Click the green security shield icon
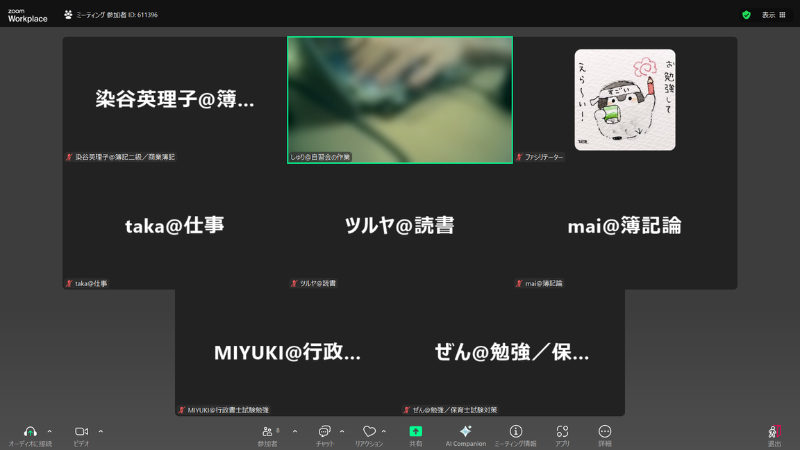Image resolution: width=800 pixels, height=450 pixels. [x=746, y=15]
